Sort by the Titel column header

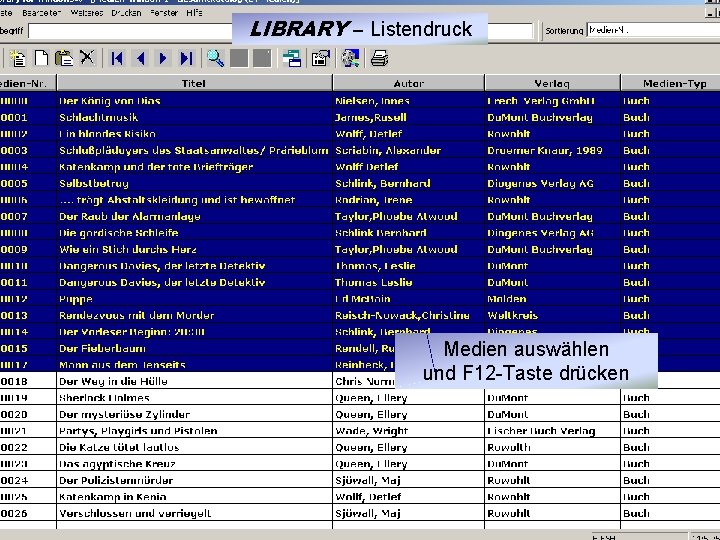(194, 83)
